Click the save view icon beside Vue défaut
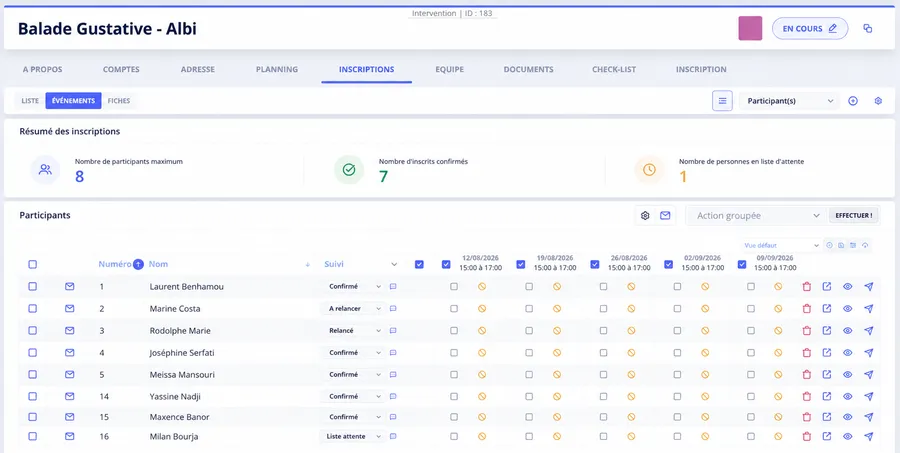The width and height of the screenshot is (900, 453). [841, 245]
